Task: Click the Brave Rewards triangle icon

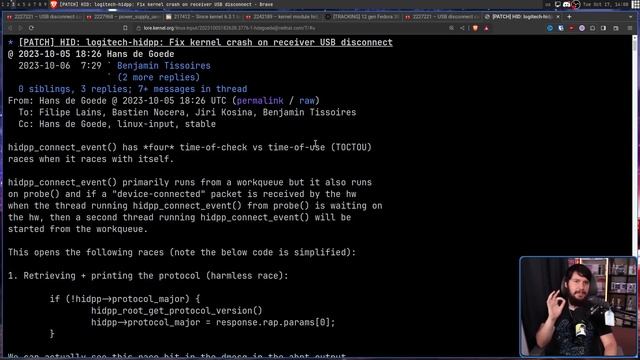Action: [486, 28]
